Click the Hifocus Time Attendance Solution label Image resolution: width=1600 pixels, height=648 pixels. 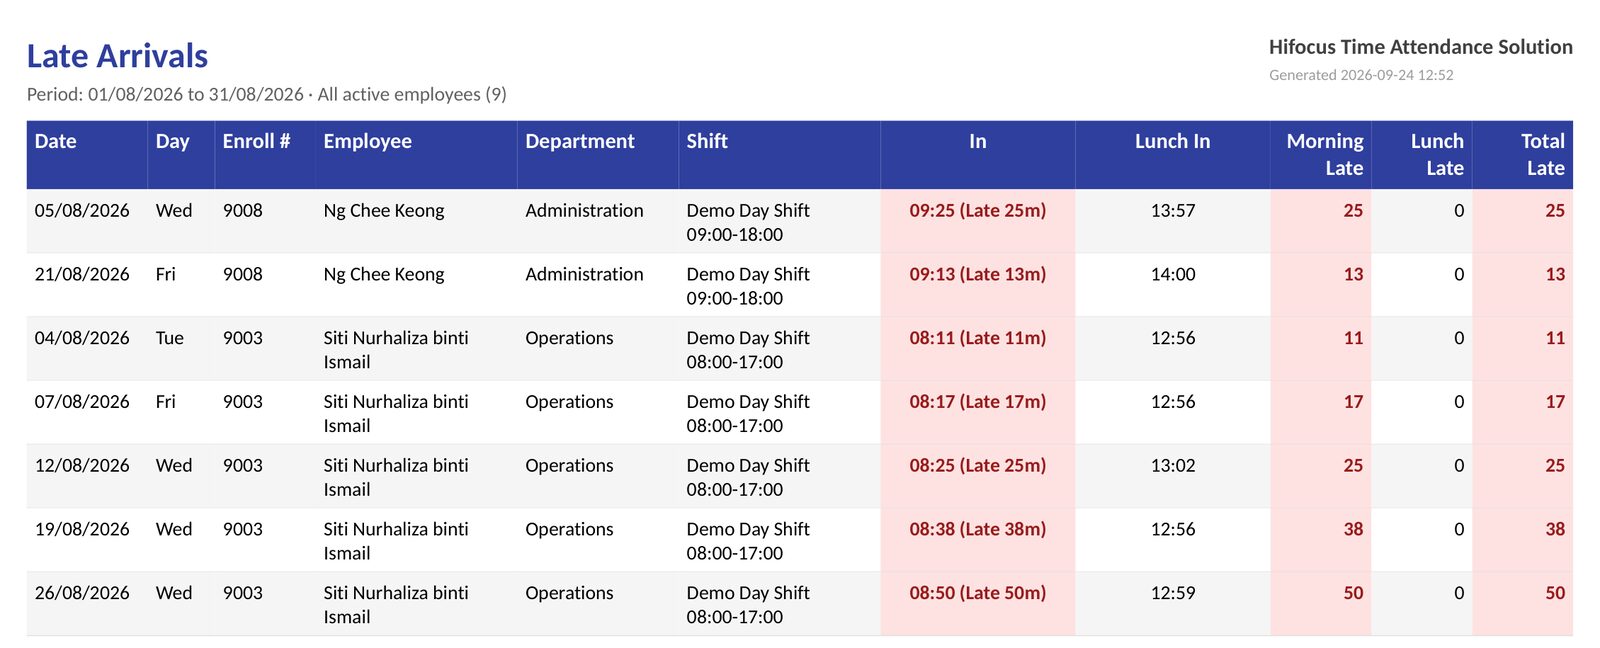pyautogui.click(x=1420, y=47)
